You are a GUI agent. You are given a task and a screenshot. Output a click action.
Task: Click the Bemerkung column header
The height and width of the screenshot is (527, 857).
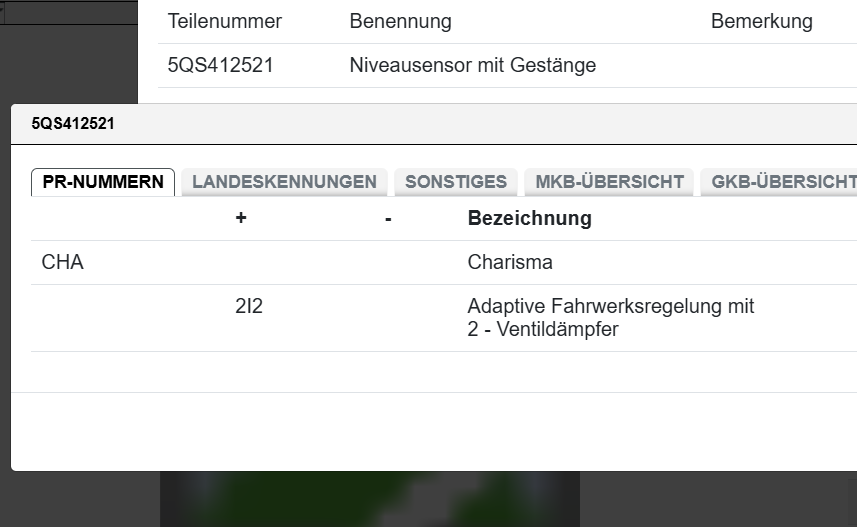[761, 21]
